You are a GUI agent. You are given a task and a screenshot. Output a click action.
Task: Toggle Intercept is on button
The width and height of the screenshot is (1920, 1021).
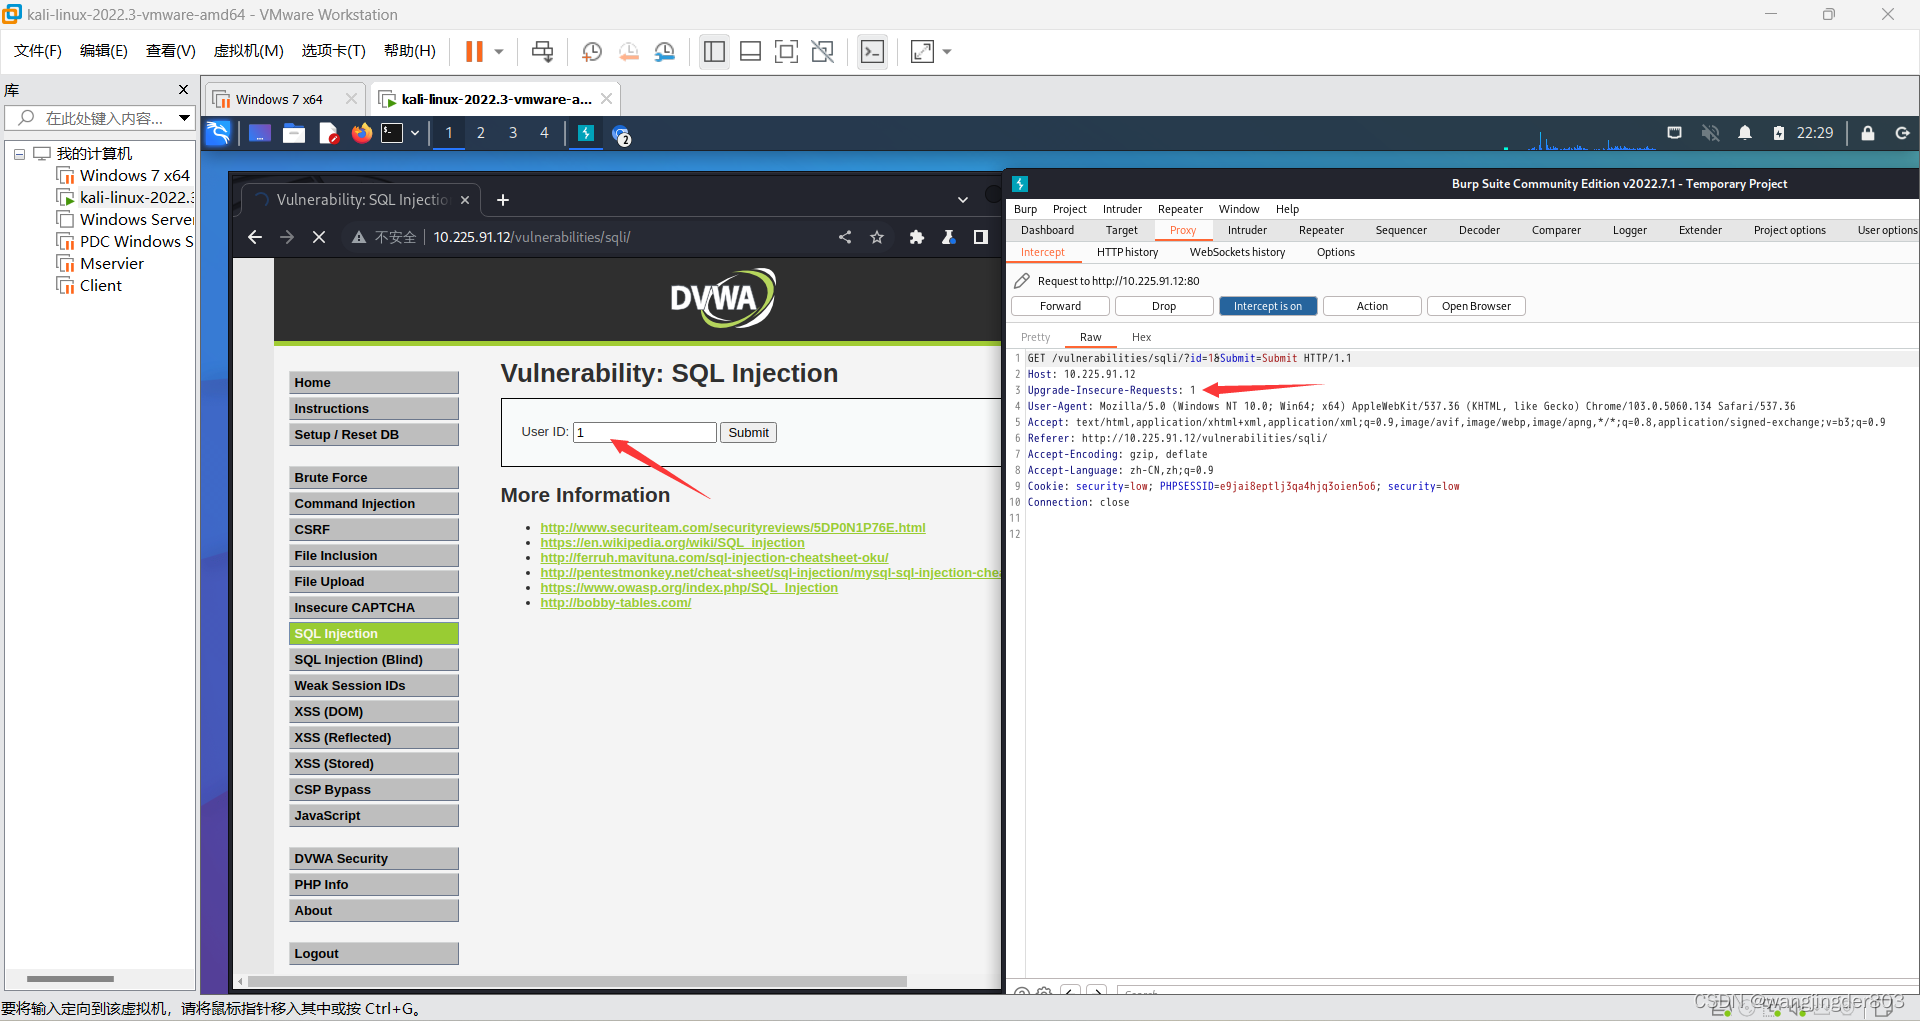click(1268, 306)
